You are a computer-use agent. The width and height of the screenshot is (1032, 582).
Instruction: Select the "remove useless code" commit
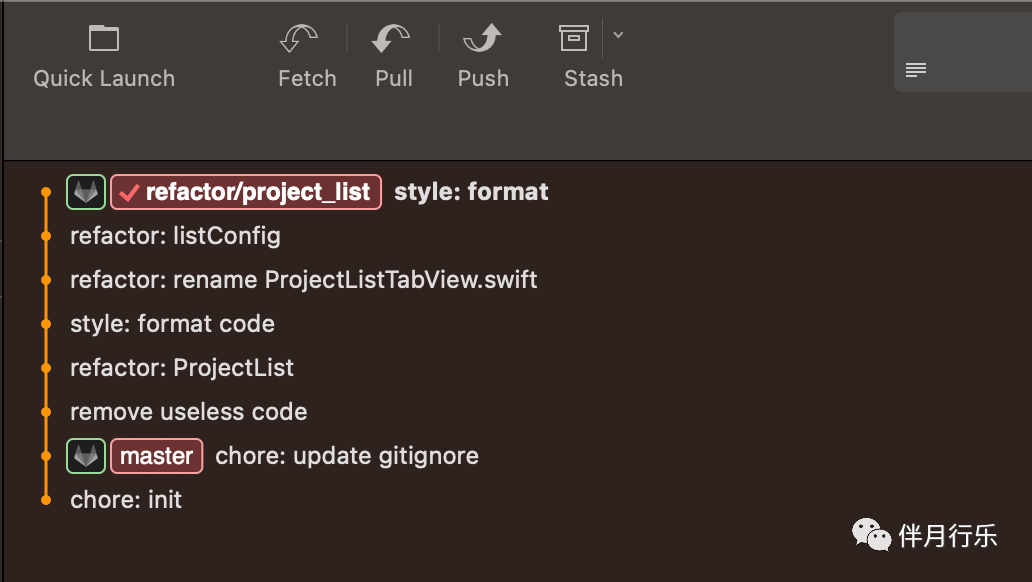tap(188, 412)
